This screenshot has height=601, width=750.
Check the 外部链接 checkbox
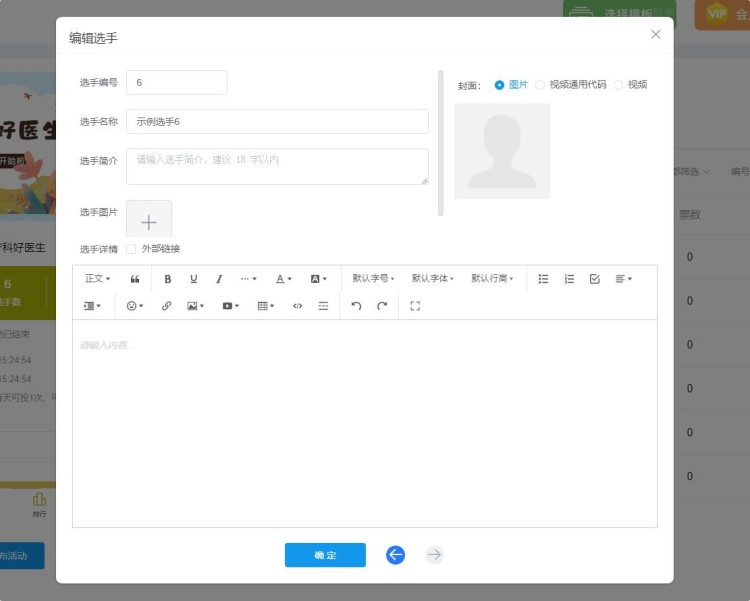click(x=131, y=249)
